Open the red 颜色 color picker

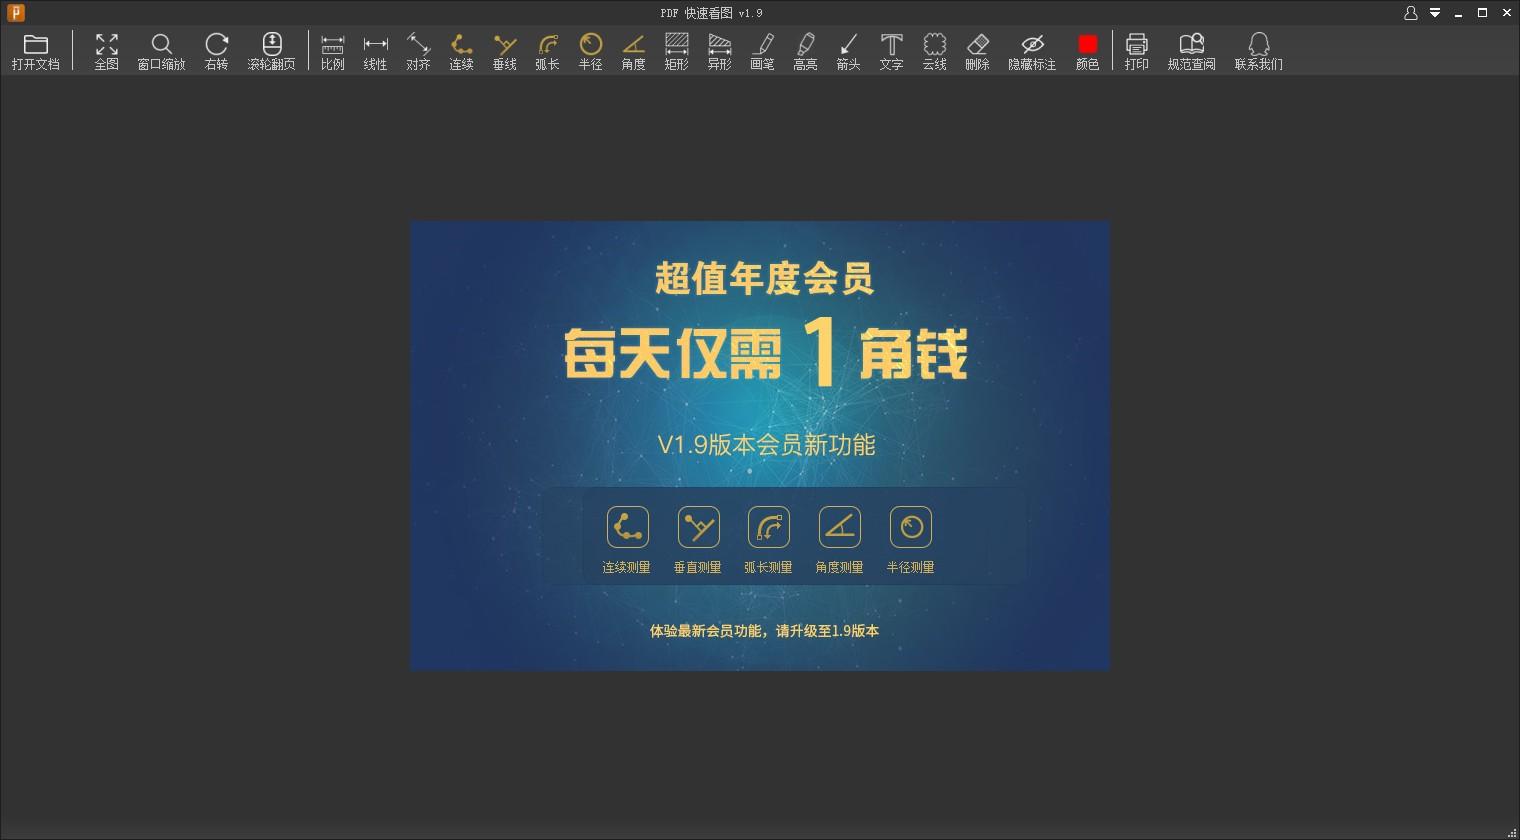(1087, 52)
